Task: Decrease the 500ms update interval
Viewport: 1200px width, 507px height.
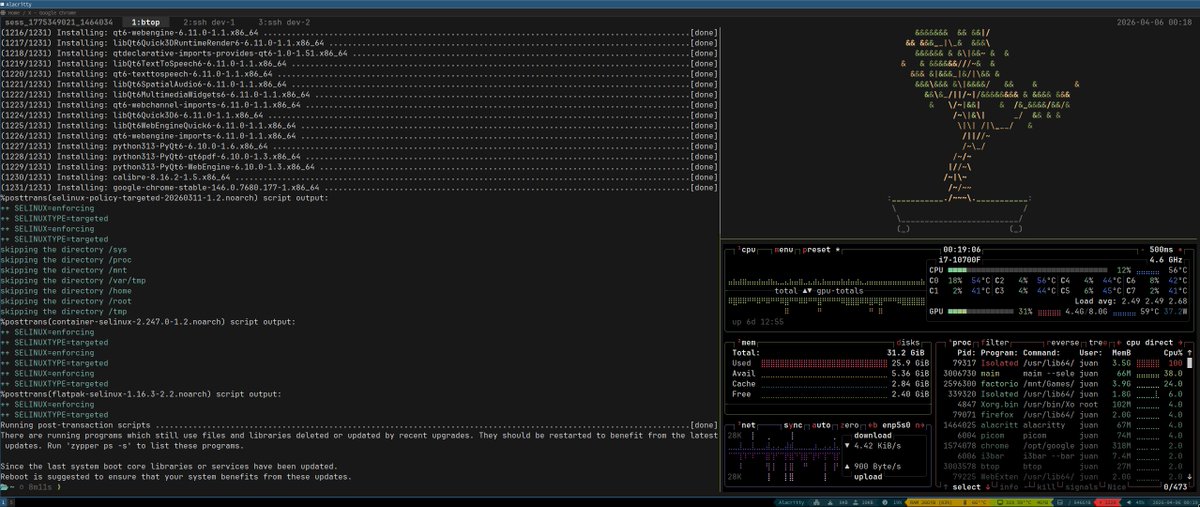Action: [1143, 250]
